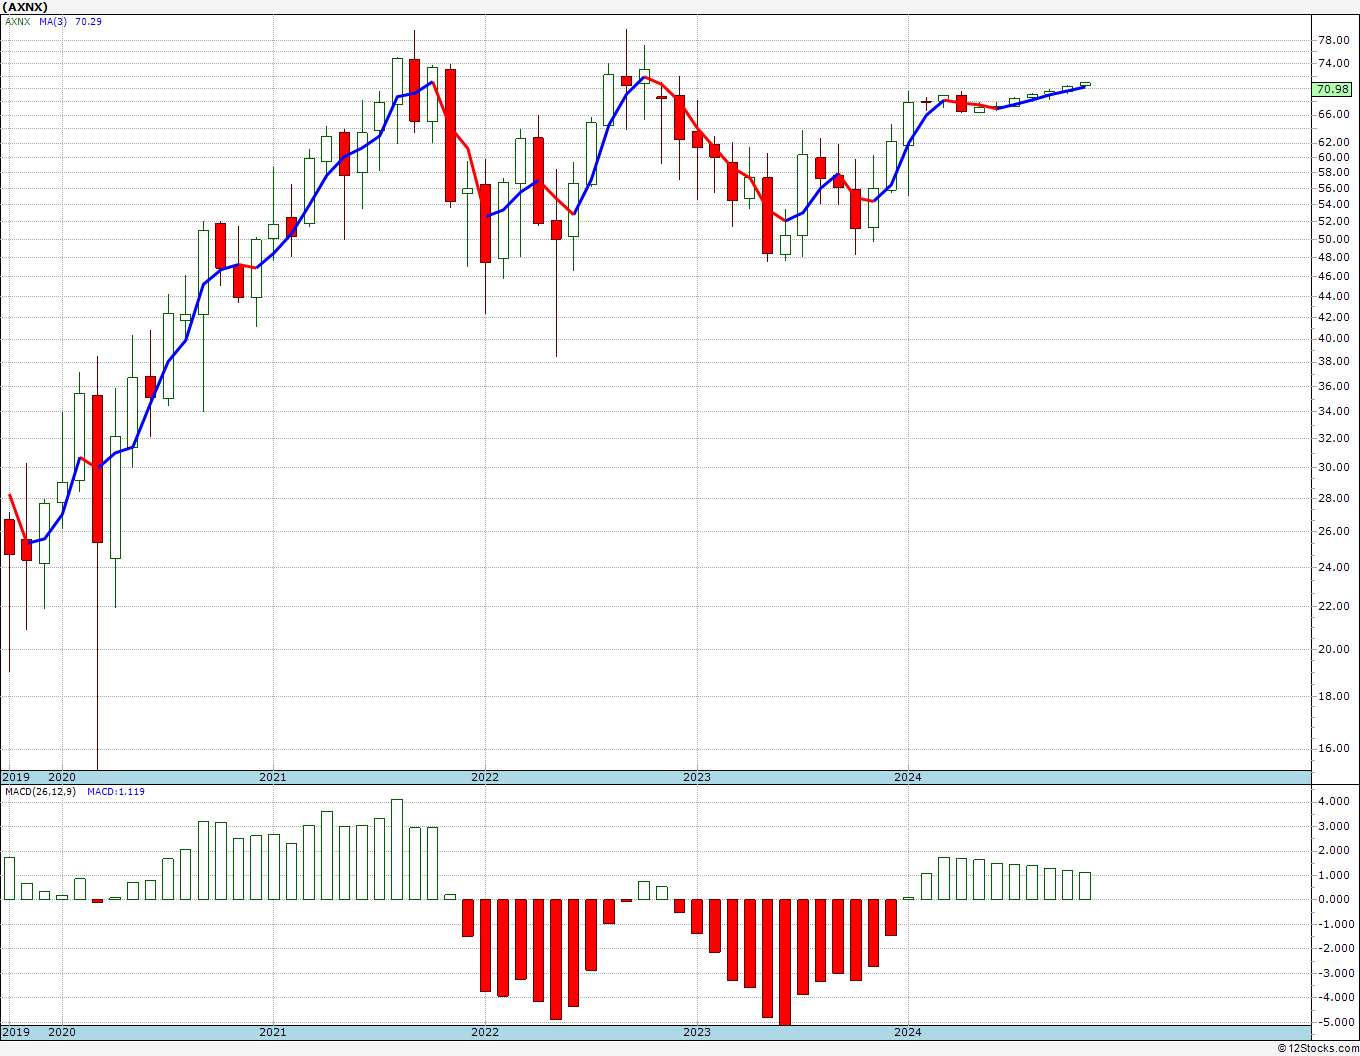Click the "24.00" price axis label
This screenshot has width=1360, height=1056.
tap(1334, 567)
